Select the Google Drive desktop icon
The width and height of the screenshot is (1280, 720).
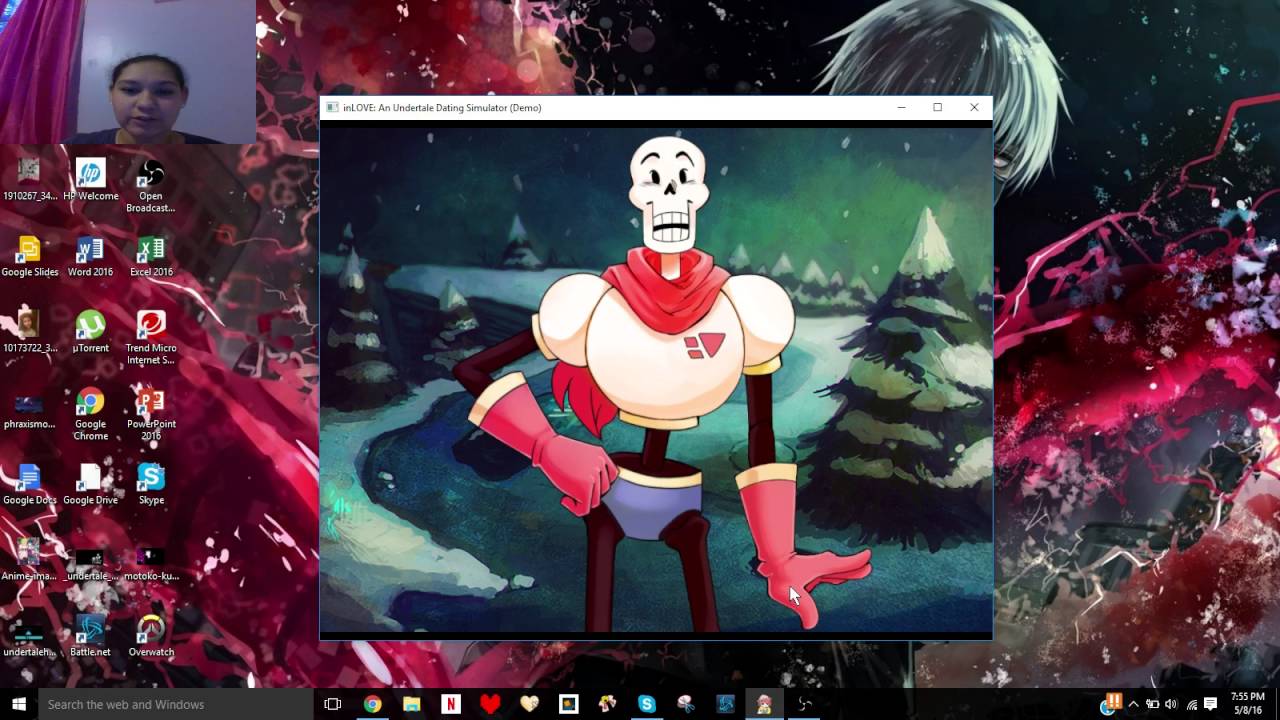click(x=90, y=484)
